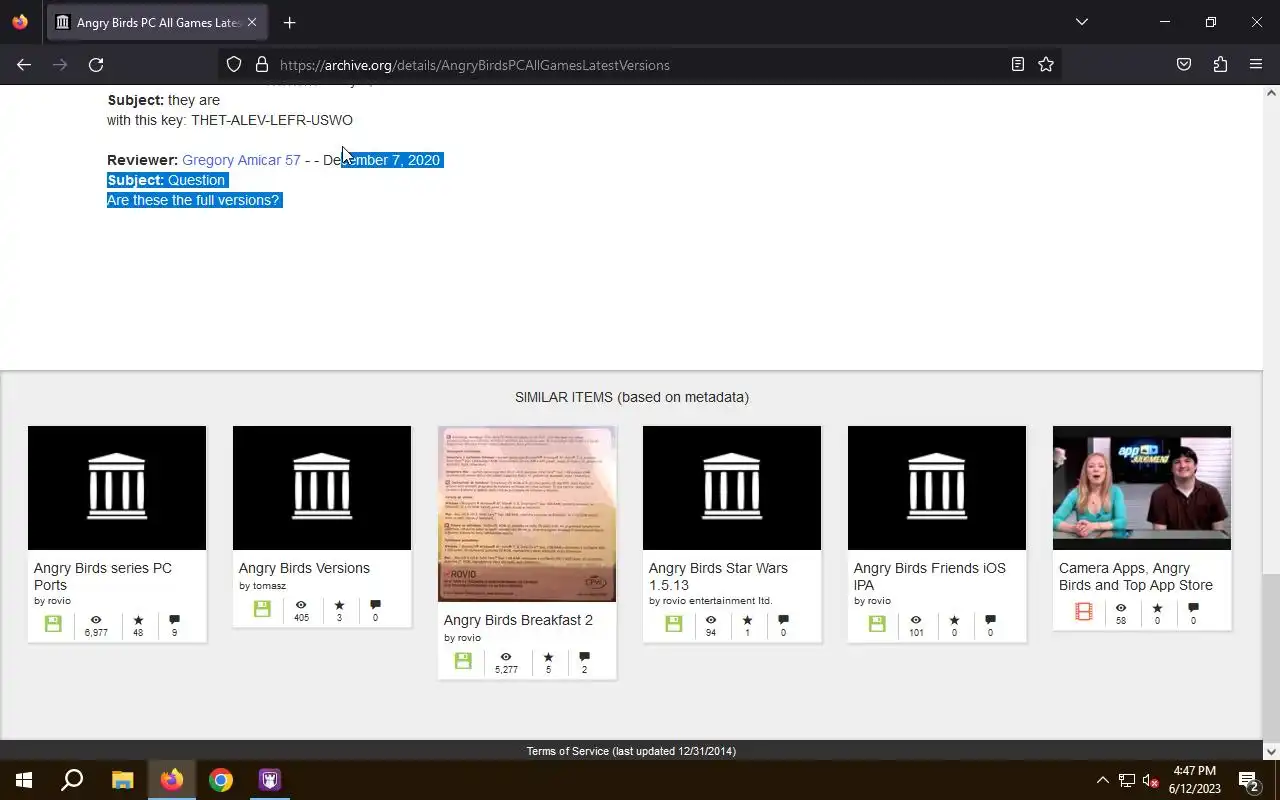This screenshot has width=1280, height=800.
Task: Click the muted volume tray icon
Action: click(1150, 780)
